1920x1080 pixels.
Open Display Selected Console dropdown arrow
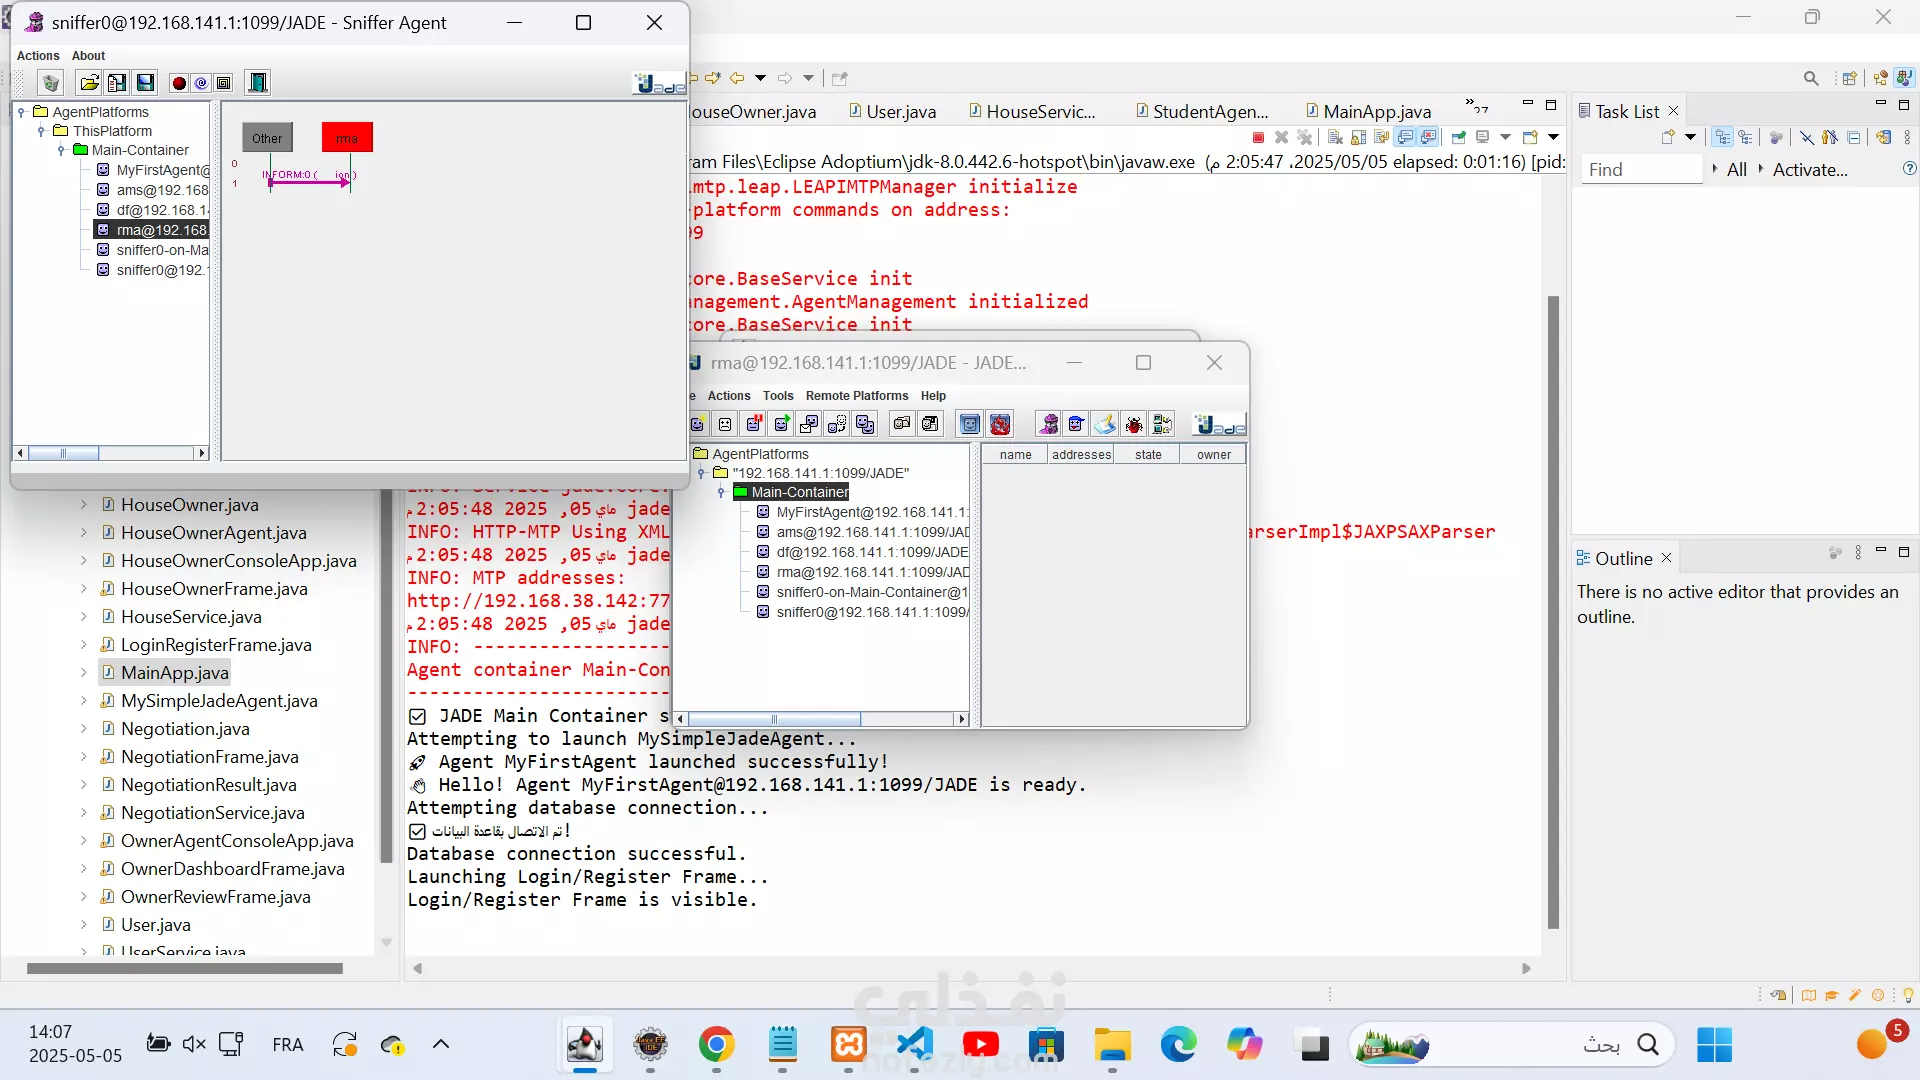[x=1505, y=137]
